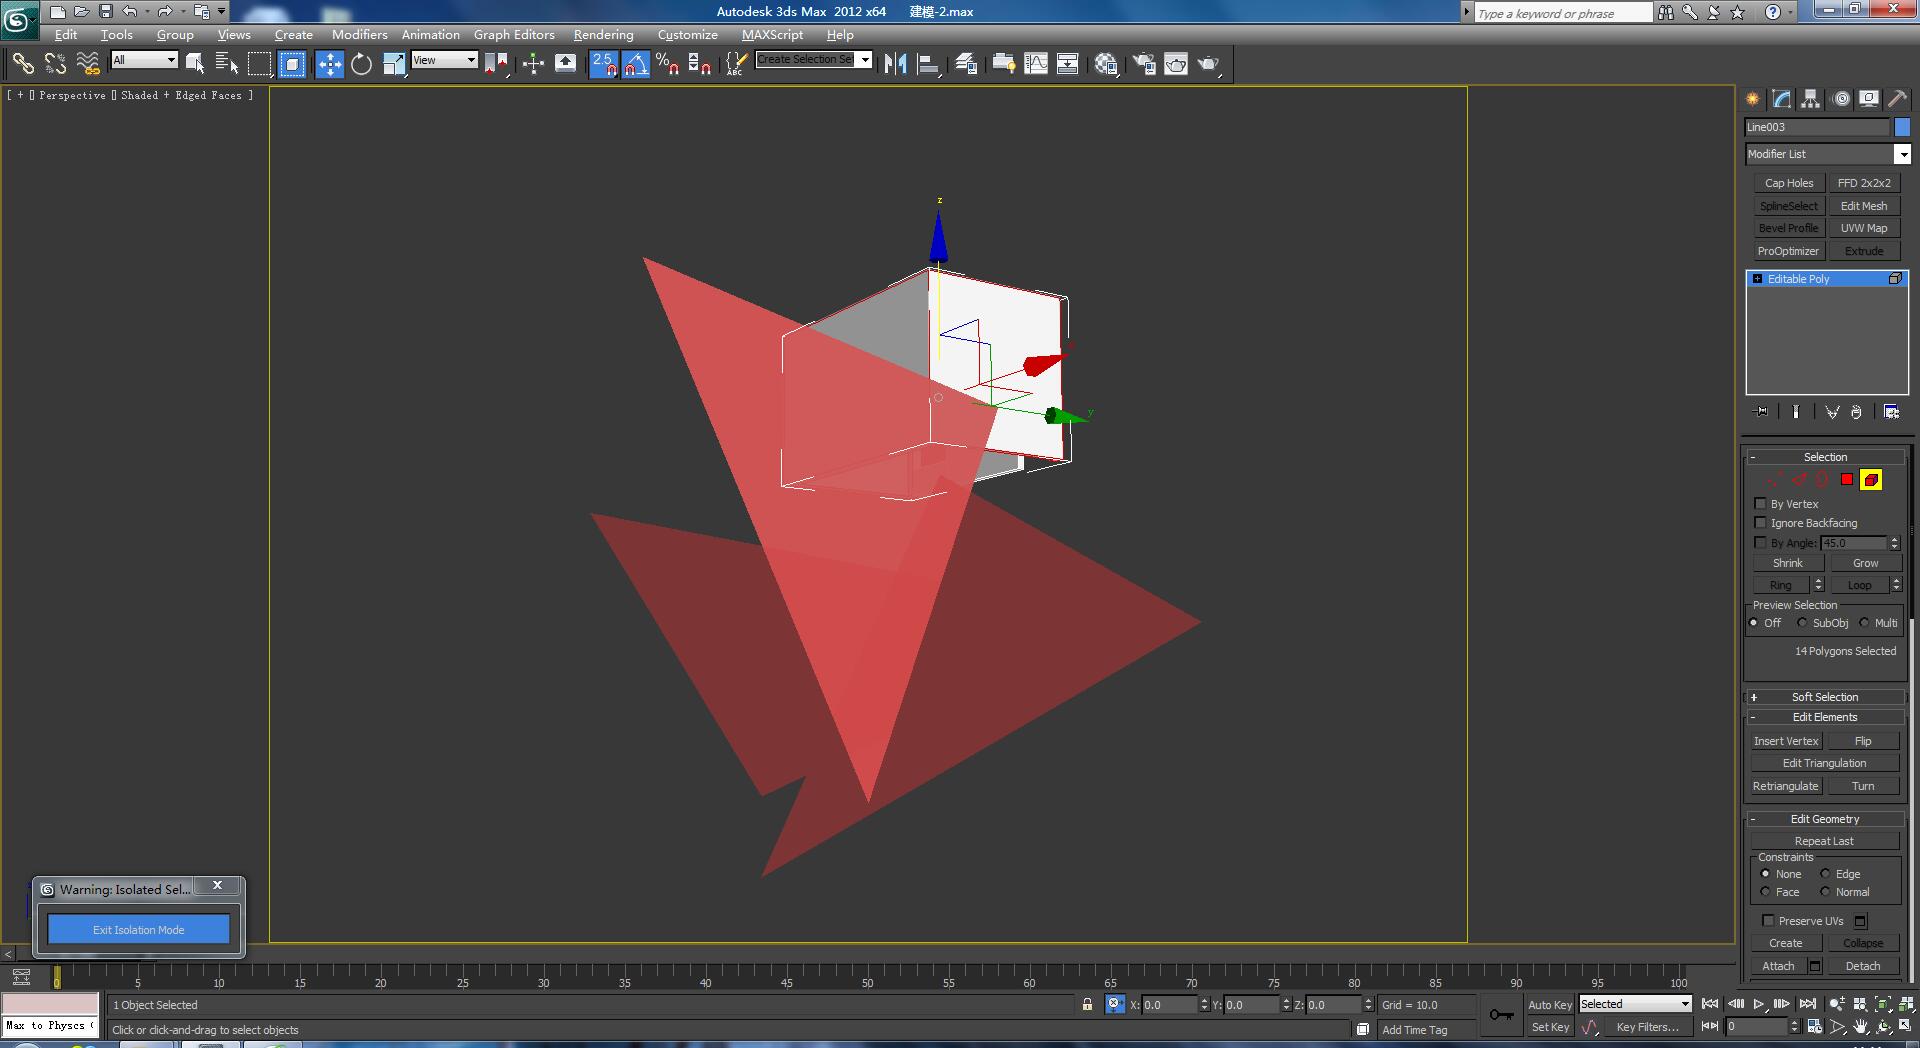Select the Select and Link tool
This screenshot has height=1048, width=1920.
point(23,64)
